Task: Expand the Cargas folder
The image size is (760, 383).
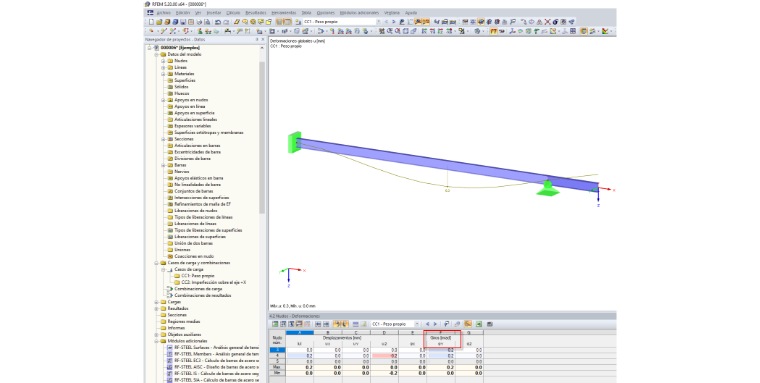Action: [x=157, y=302]
